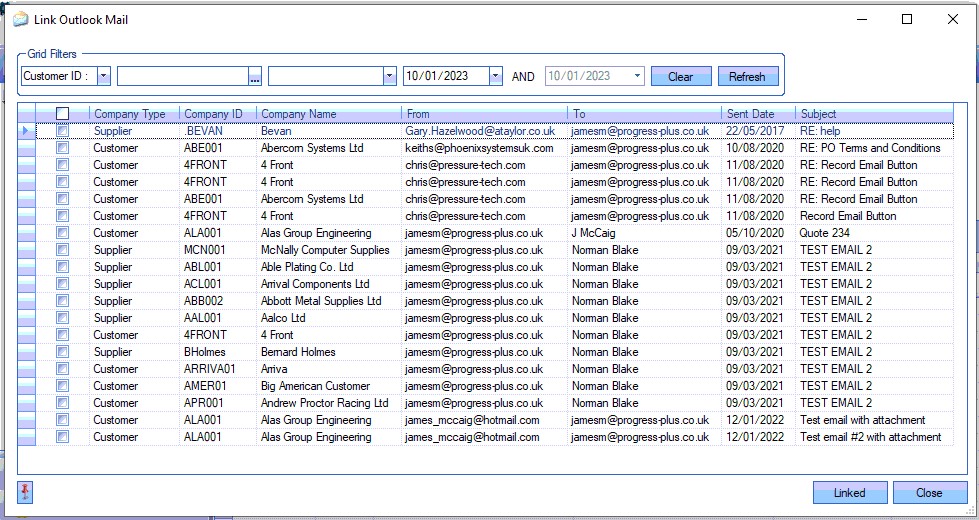
Task: Select the Abercorn Systems Ltd keiths email checkbox
Action: click(x=62, y=148)
